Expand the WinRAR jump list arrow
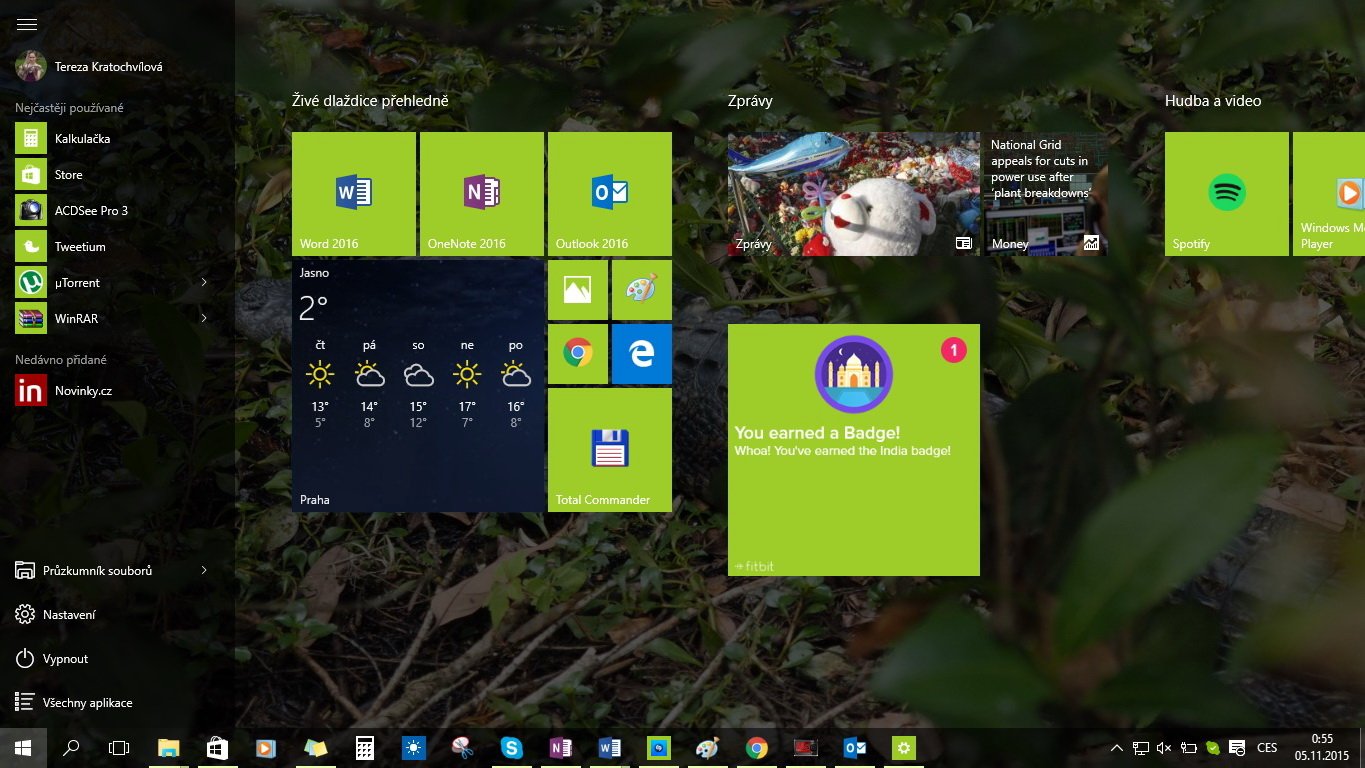This screenshot has height=768, width=1365. tap(204, 319)
